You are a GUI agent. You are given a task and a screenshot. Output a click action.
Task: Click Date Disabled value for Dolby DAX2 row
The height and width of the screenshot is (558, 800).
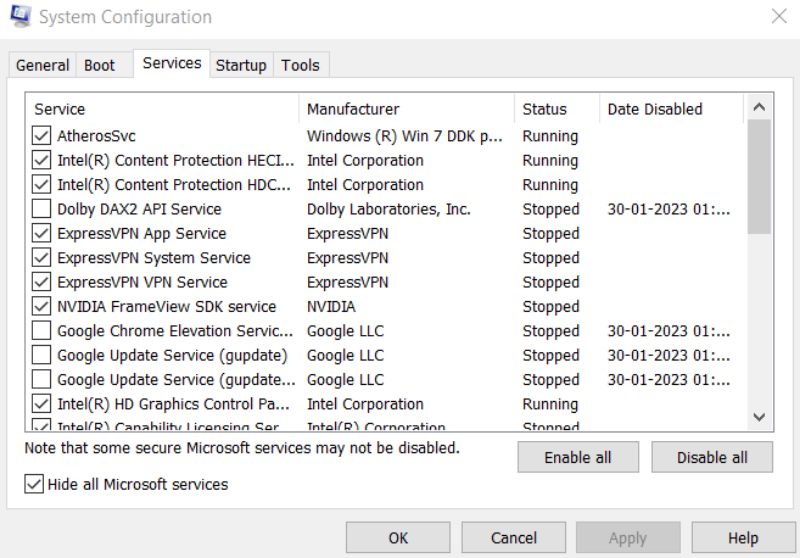(x=669, y=209)
